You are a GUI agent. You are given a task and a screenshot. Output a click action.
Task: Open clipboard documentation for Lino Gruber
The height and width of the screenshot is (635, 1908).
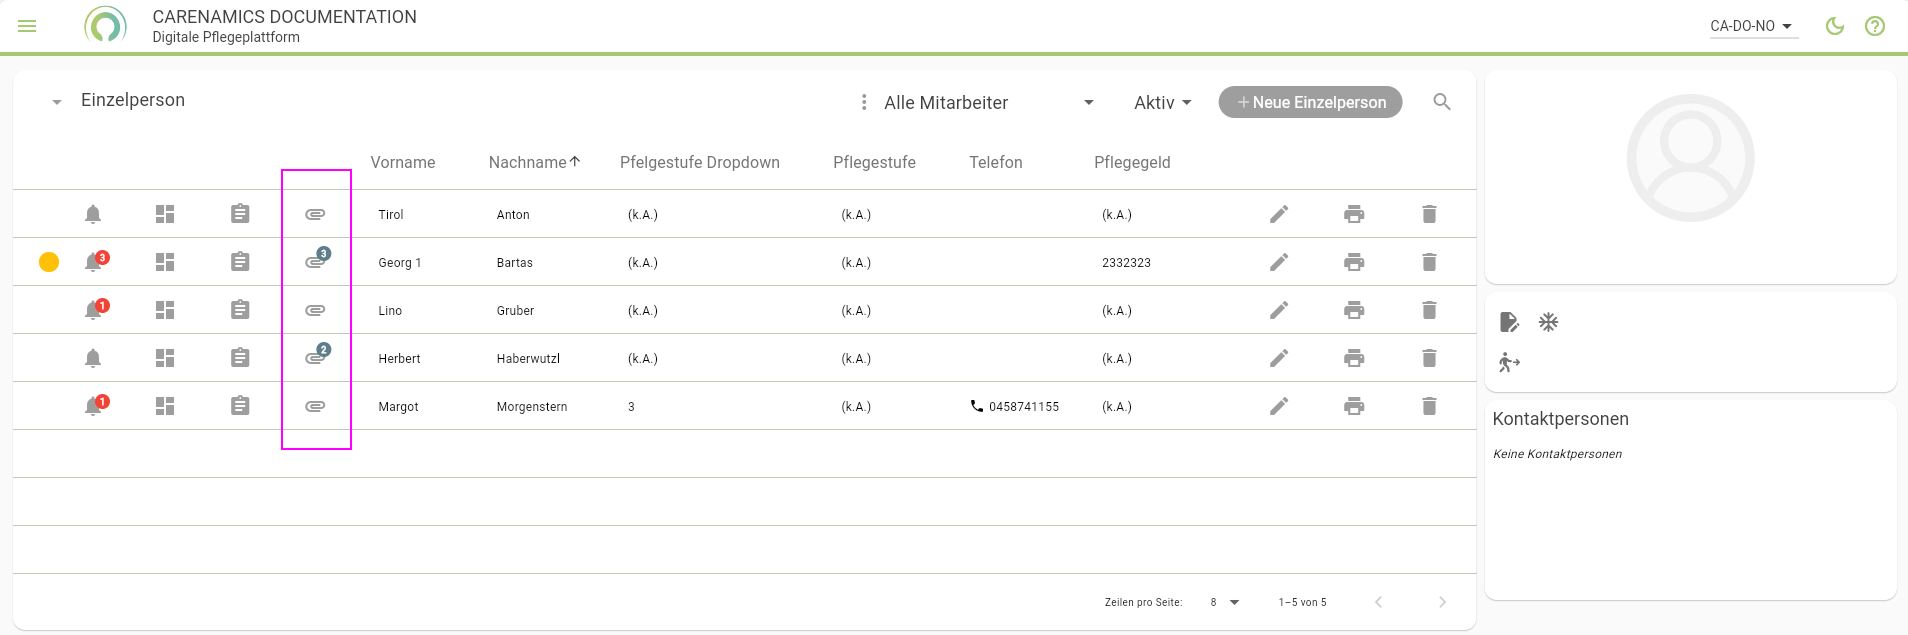(240, 310)
